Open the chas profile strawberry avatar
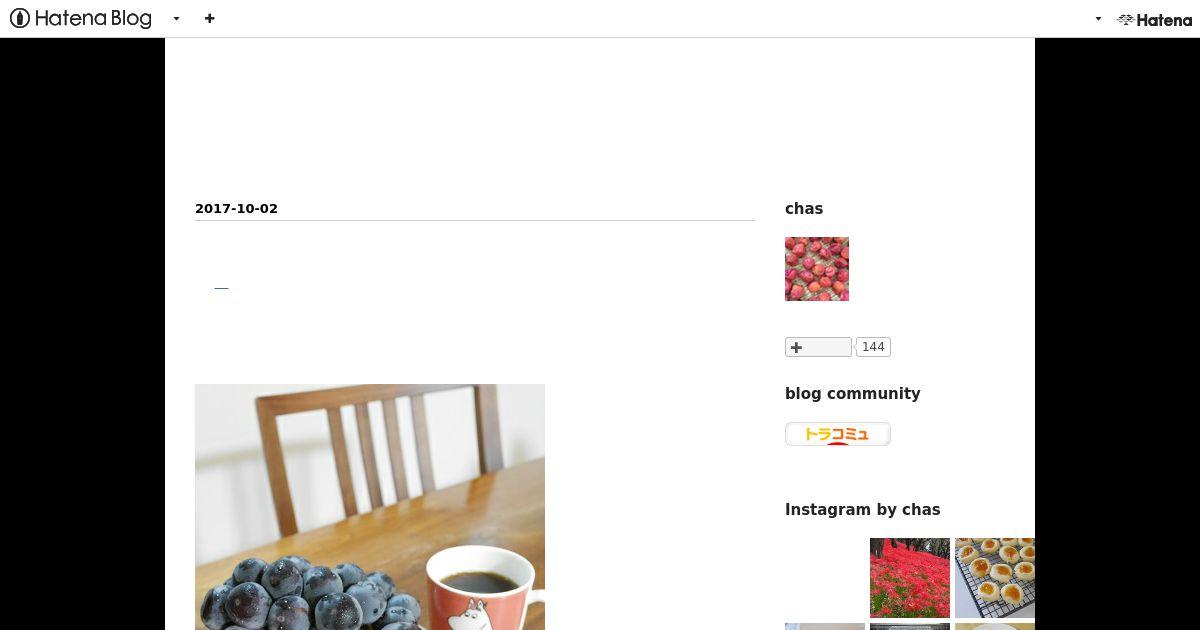This screenshot has width=1200, height=630. click(x=817, y=269)
